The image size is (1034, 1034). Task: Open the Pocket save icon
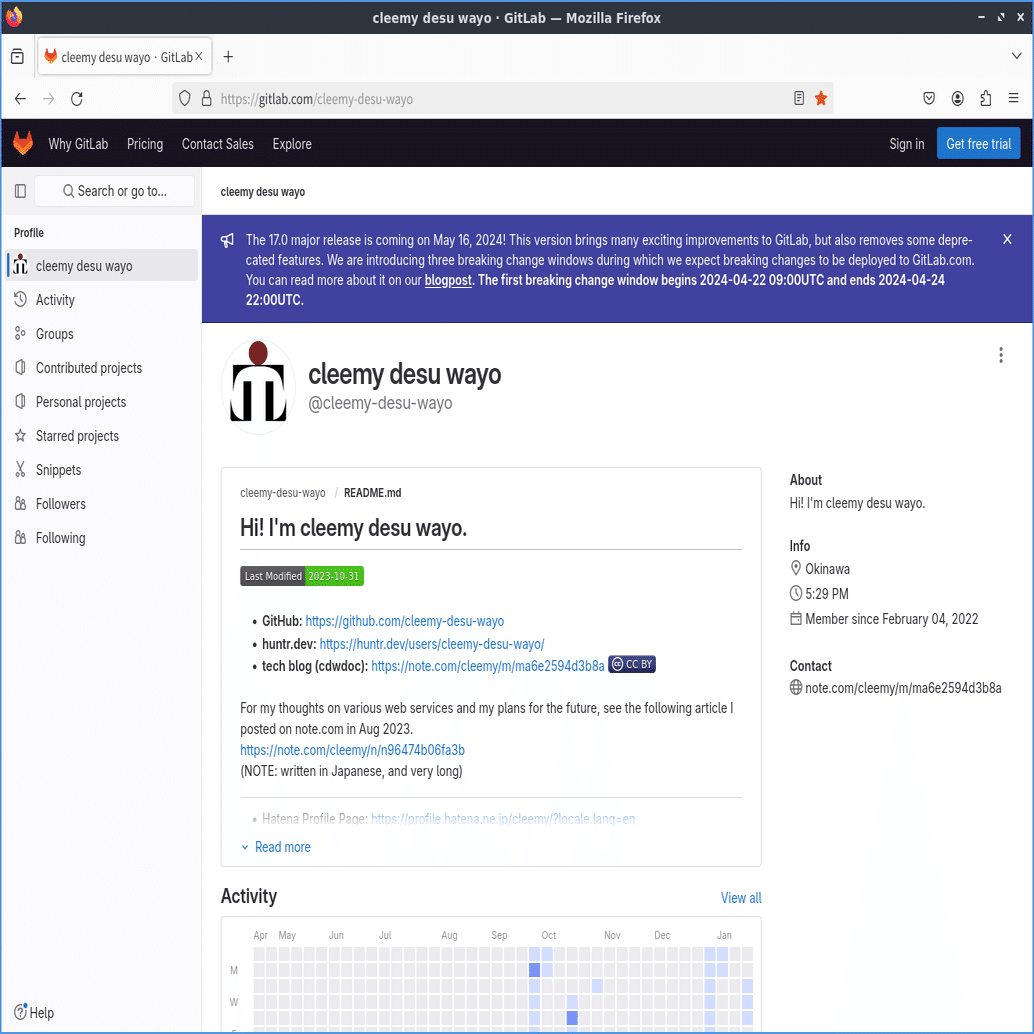pos(929,99)
